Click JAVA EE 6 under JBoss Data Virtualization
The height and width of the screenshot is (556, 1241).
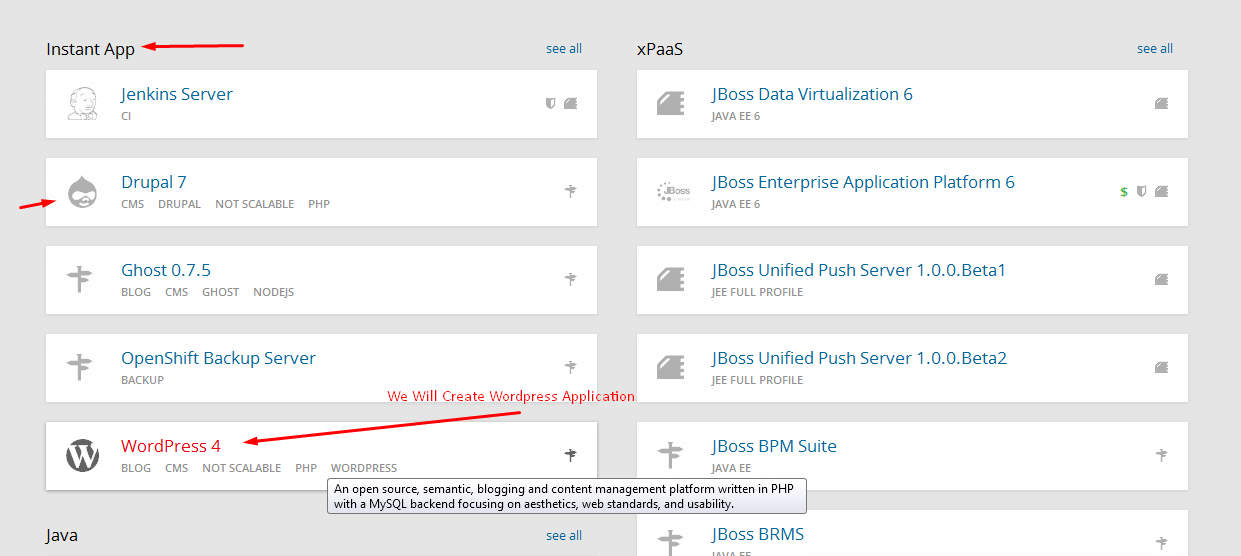pos(736,116)
